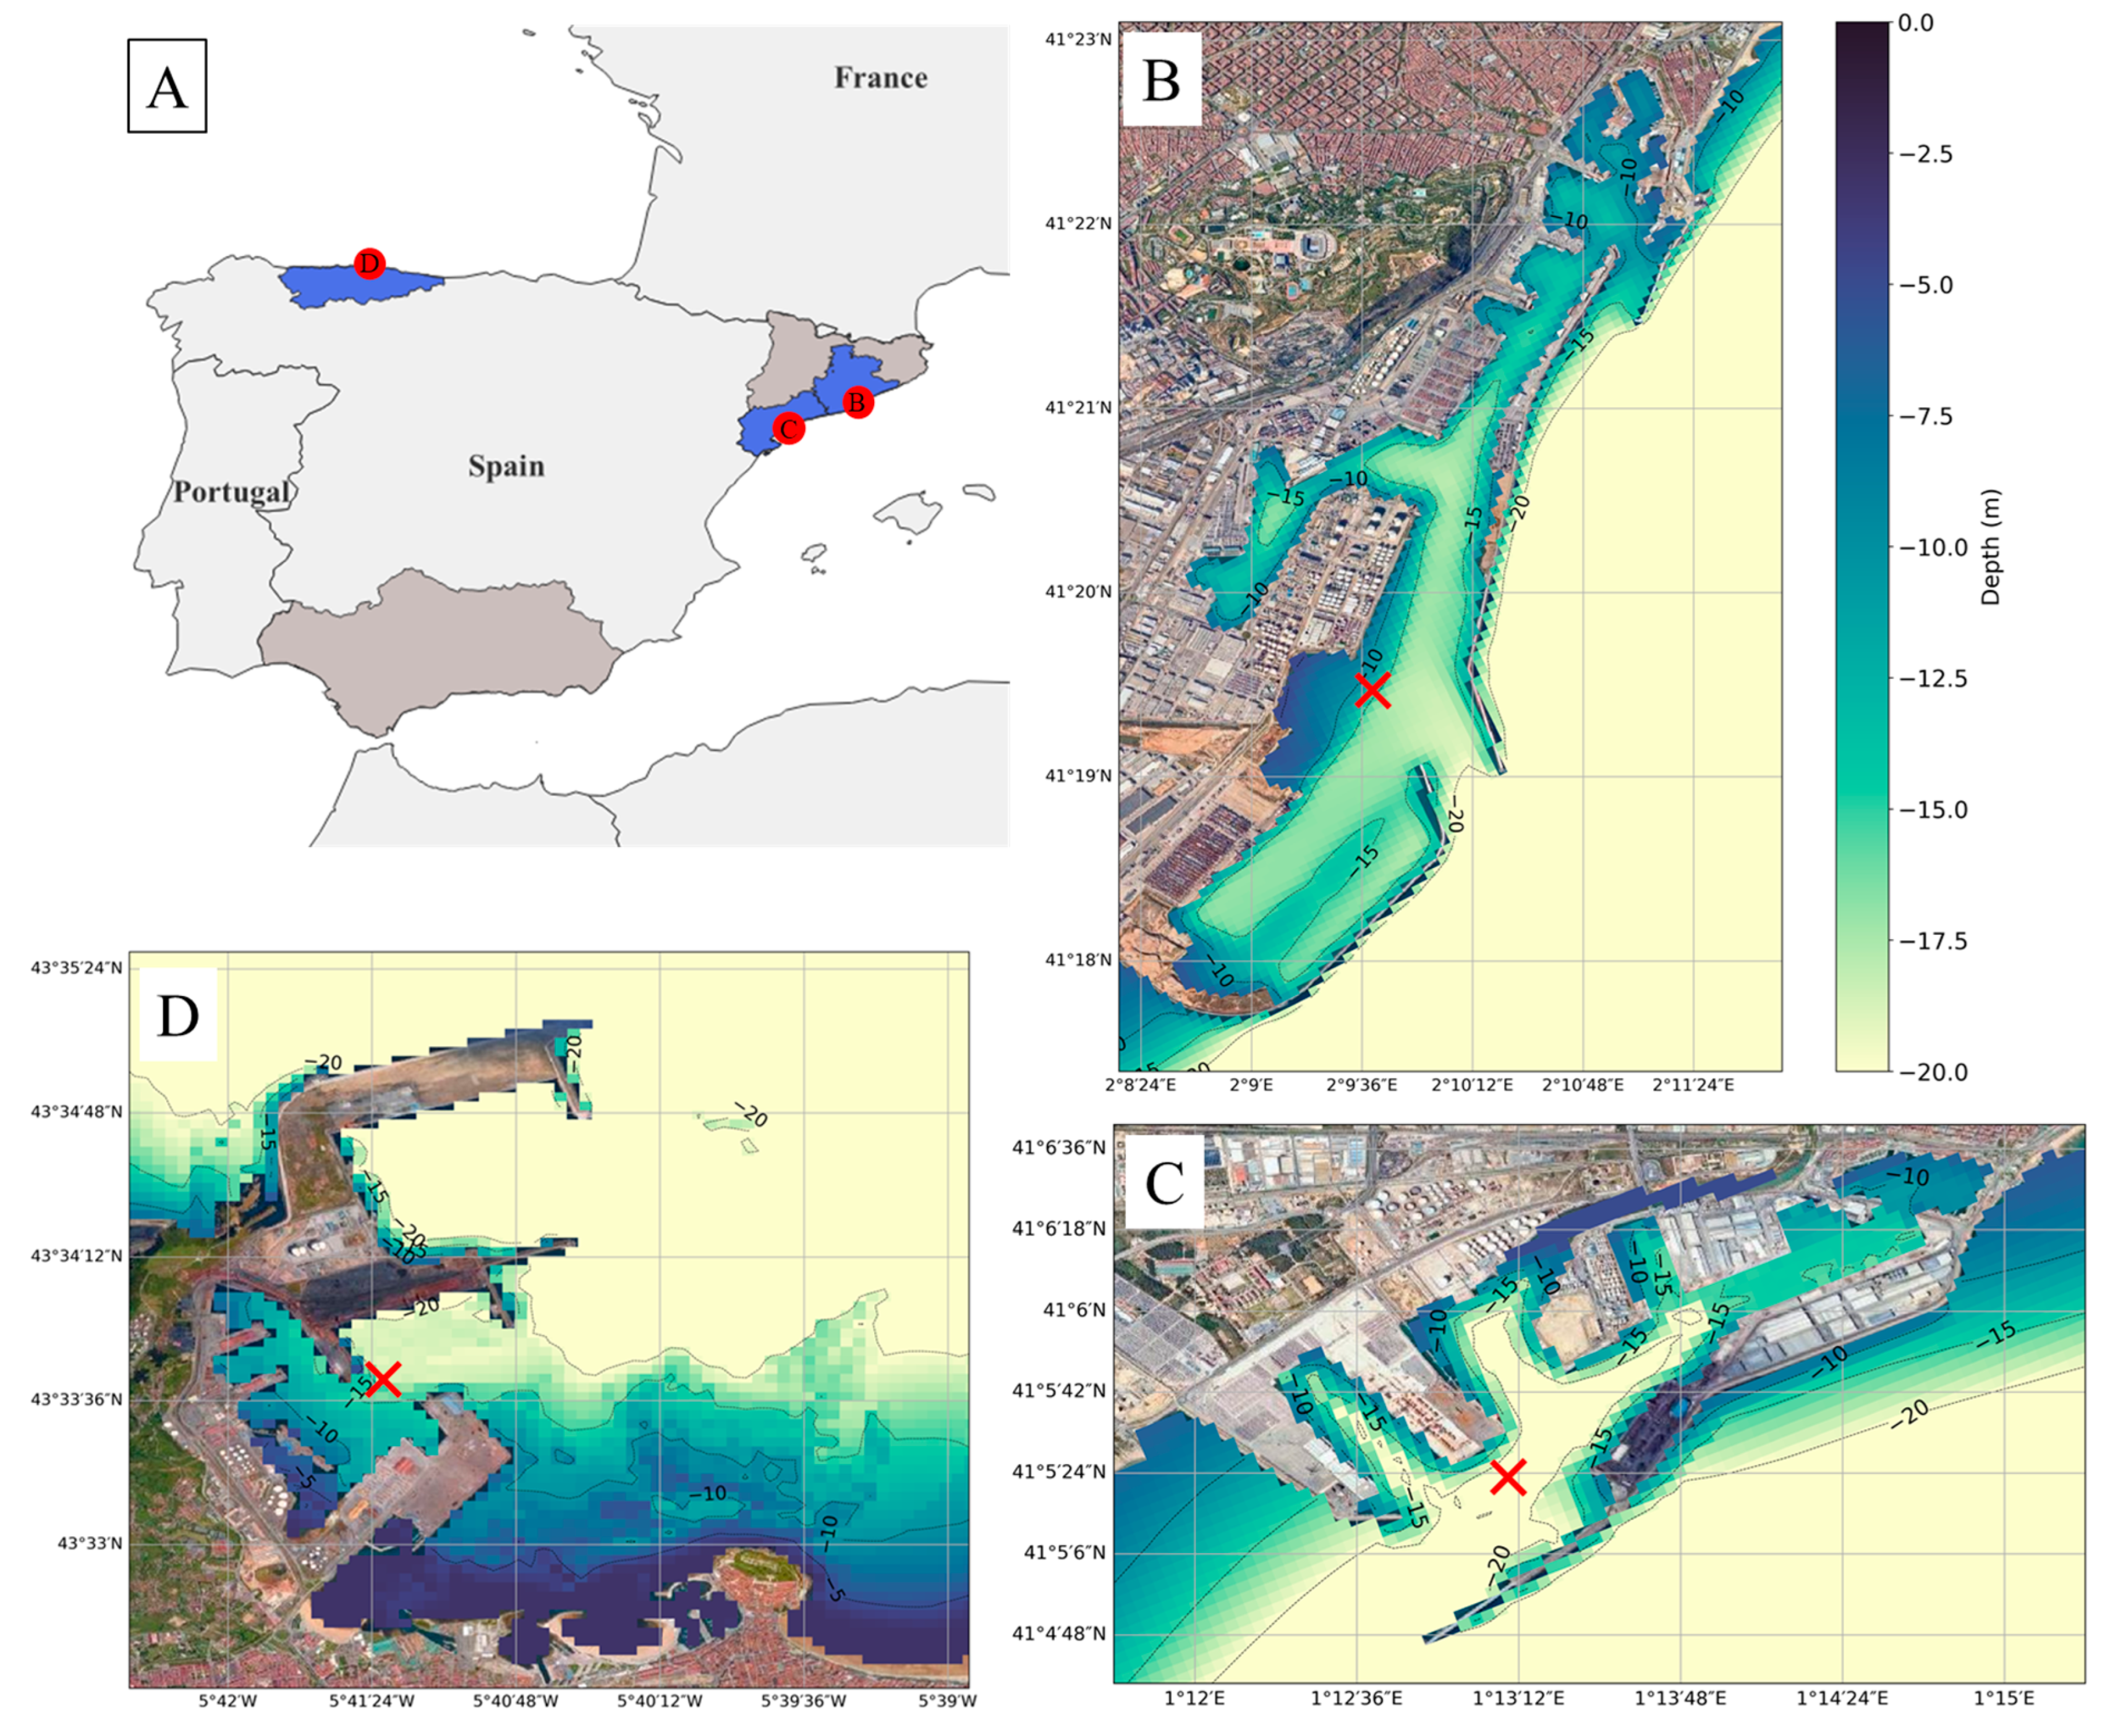Click the red X in panel C

coord(1508,1476)
